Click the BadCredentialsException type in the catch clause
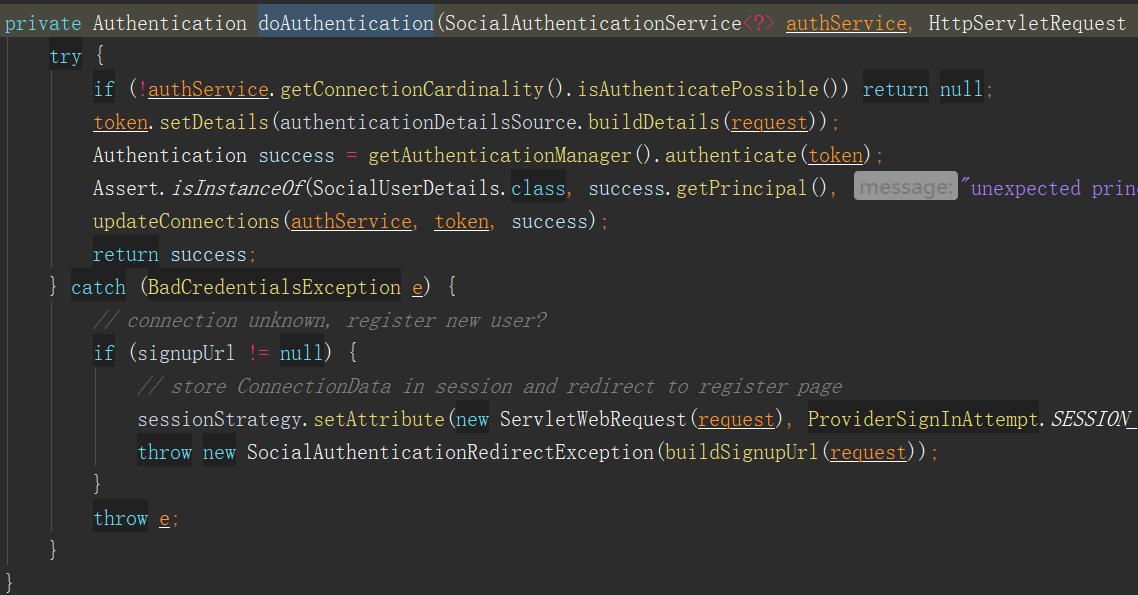 pos(274,287)
